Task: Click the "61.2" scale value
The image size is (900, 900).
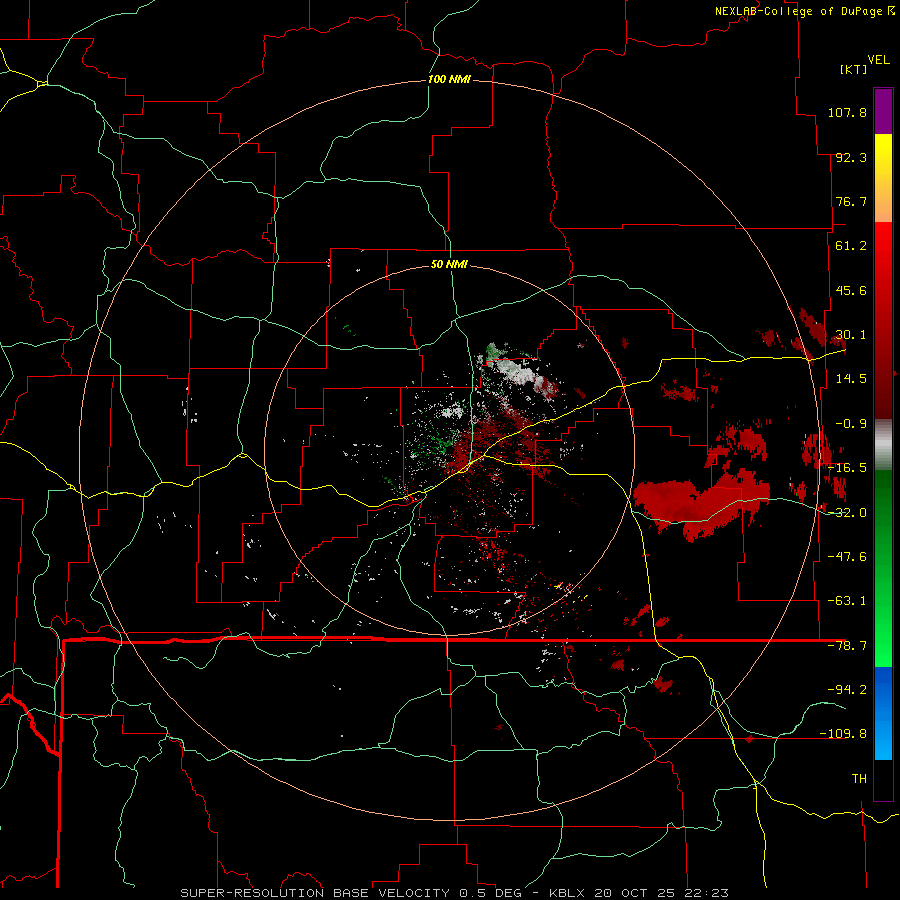Action: point(851,246)
